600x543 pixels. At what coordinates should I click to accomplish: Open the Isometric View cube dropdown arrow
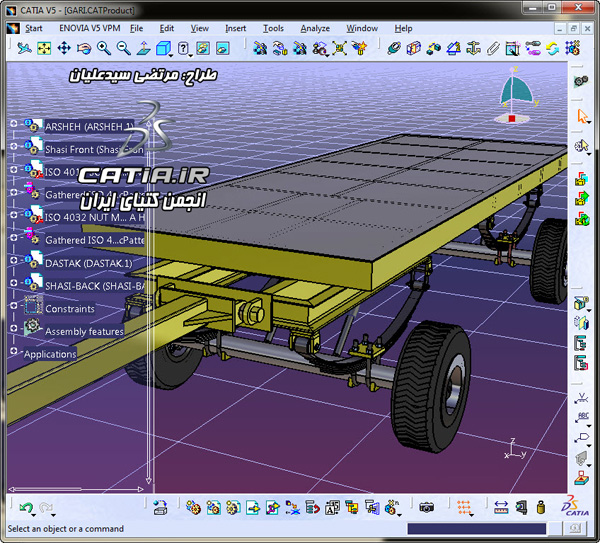click(x=171, y=56)
